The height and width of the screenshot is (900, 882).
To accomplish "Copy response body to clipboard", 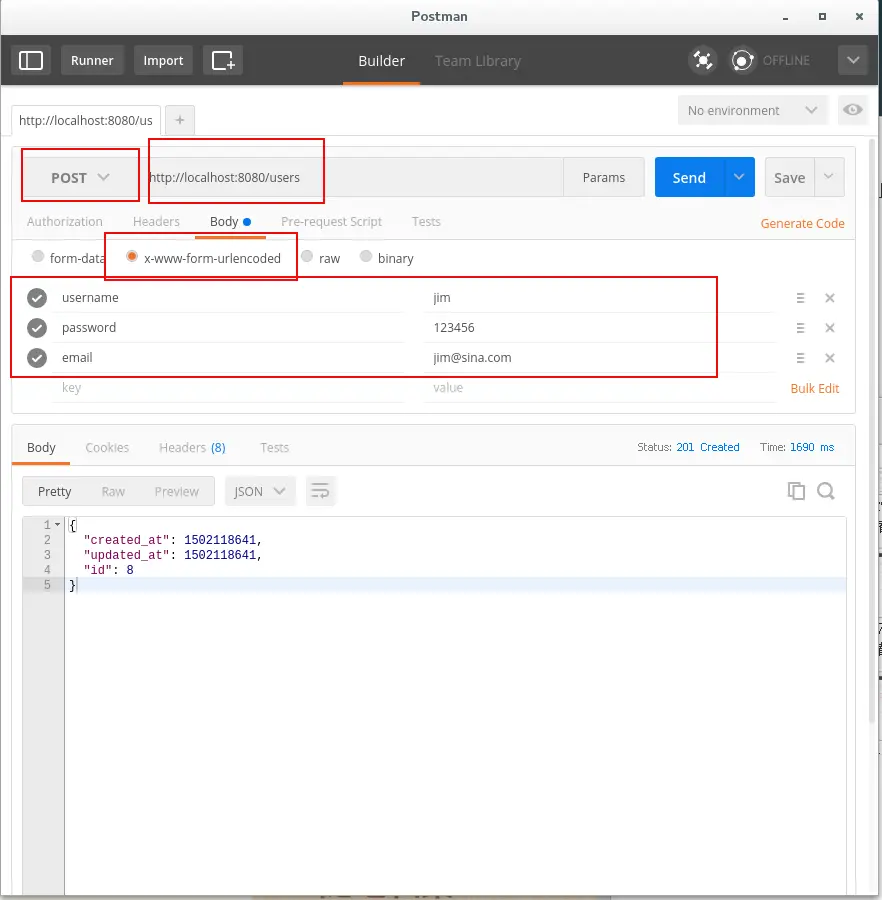I will [x=796, y=491].
